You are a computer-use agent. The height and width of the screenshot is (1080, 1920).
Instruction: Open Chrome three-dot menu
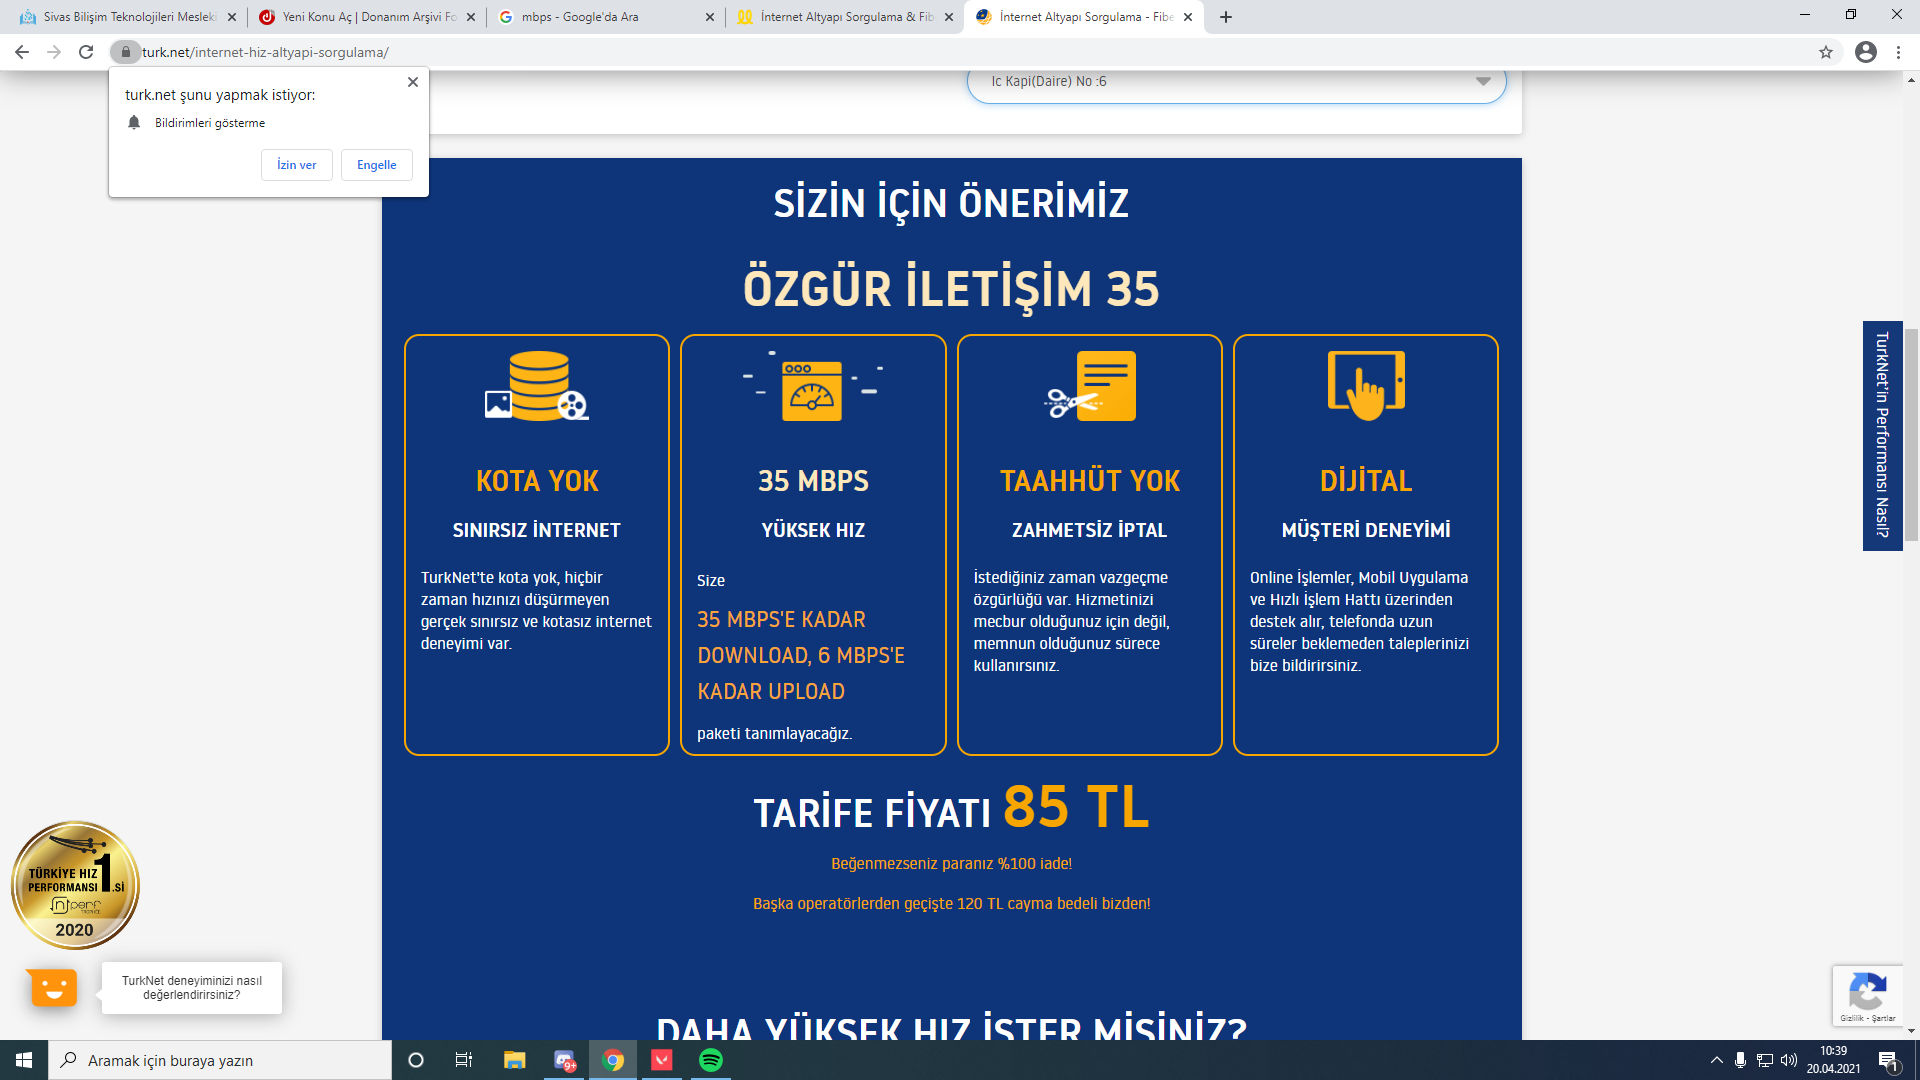[x=1898, y=52]
